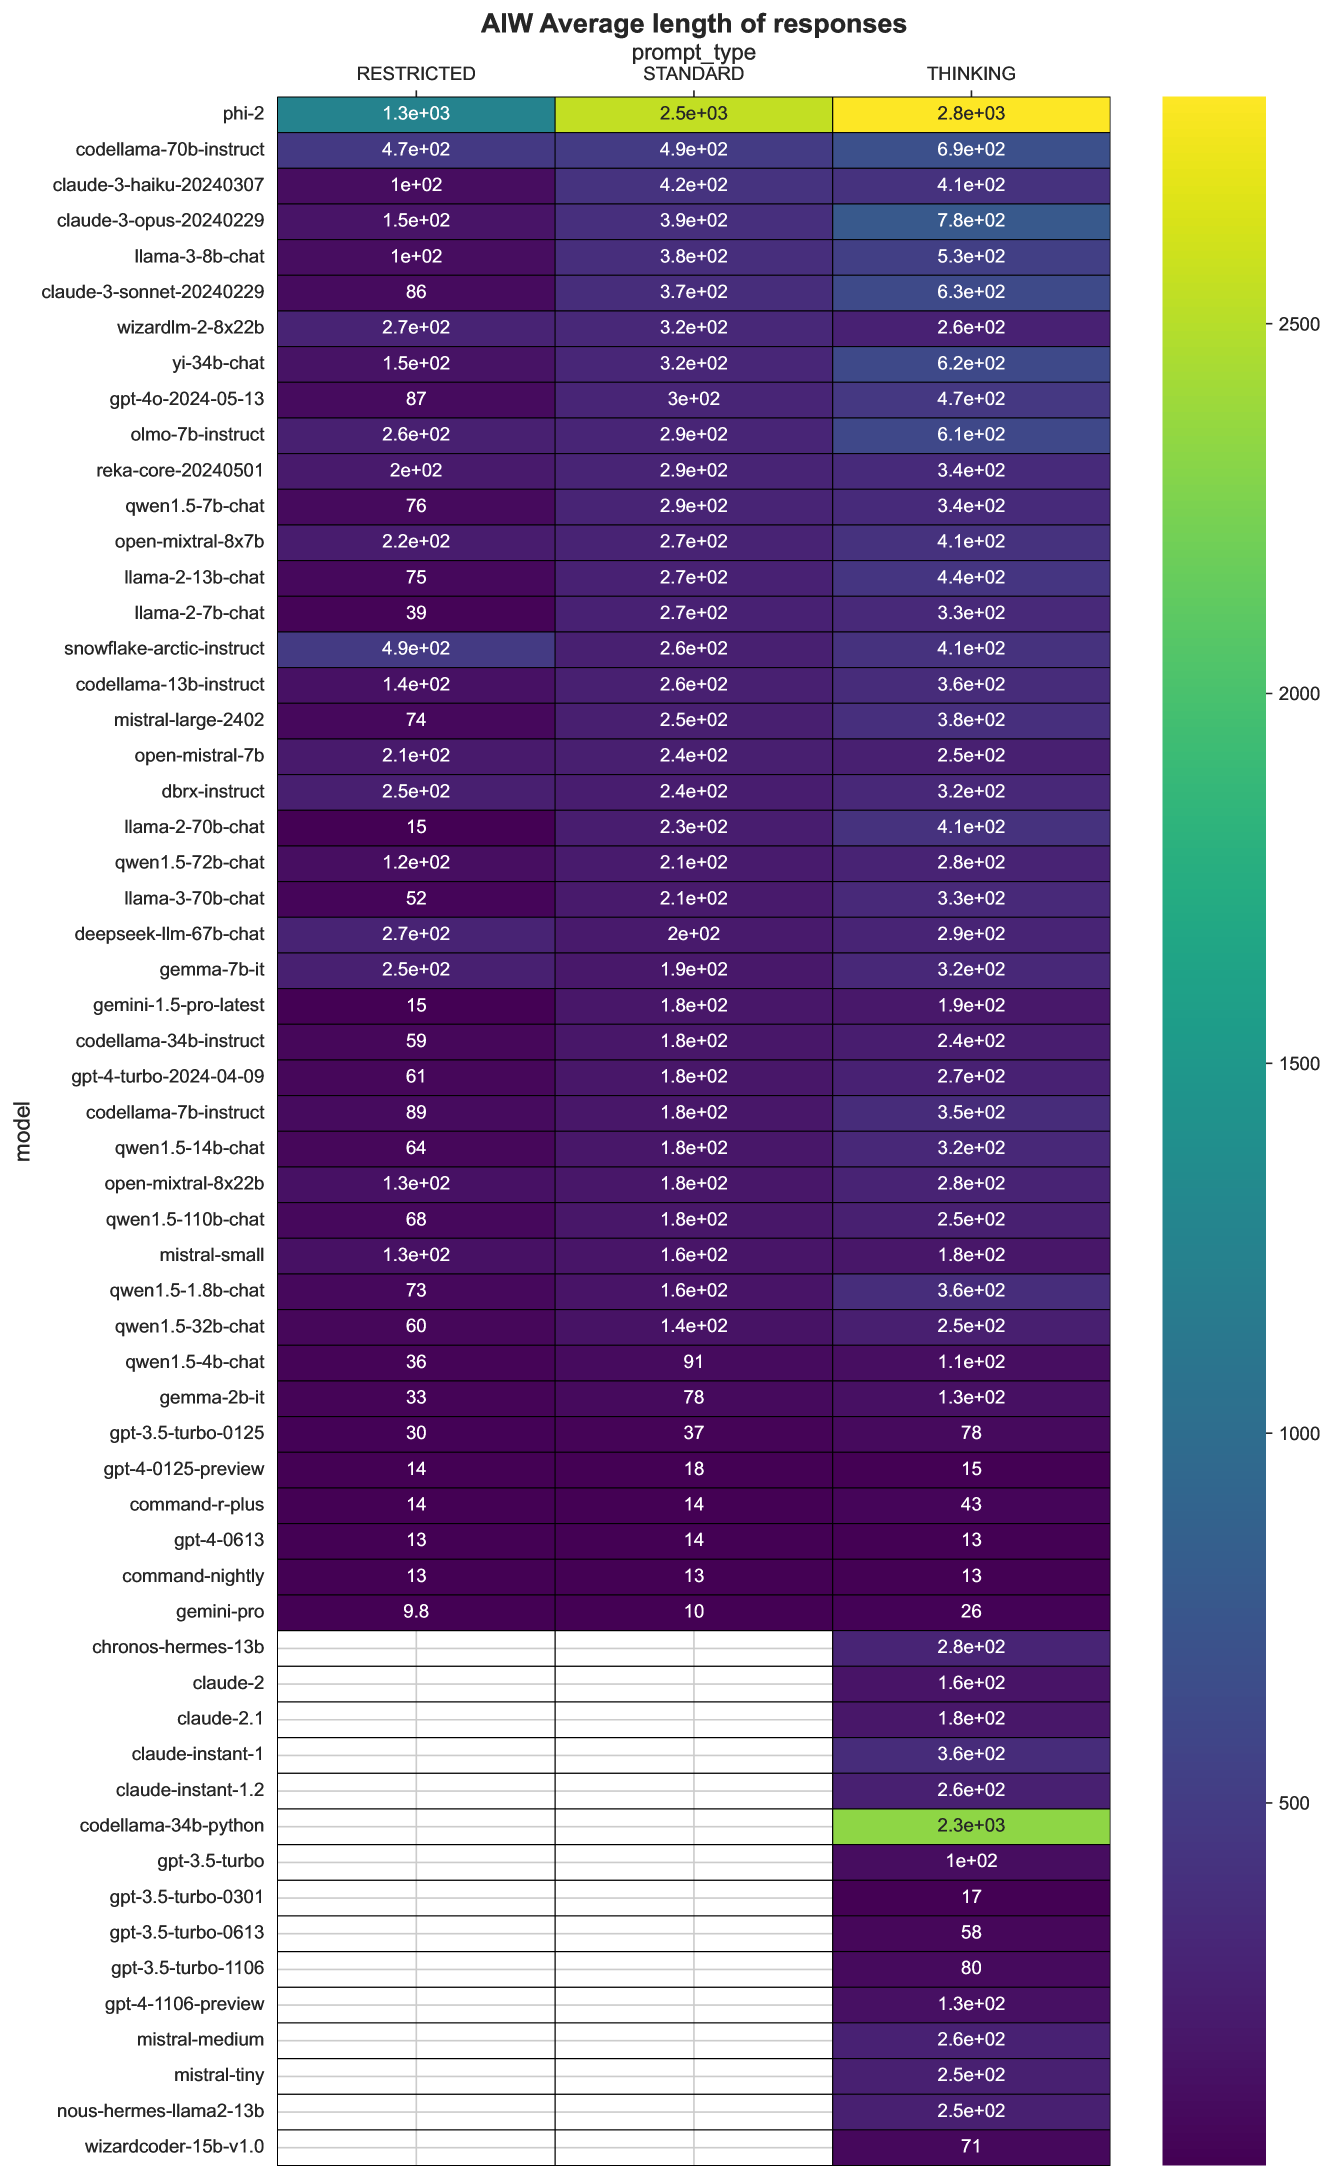Click the claude-3-opus-20240229 row label
Viewport: 1334px width, 2179px height.
coord(161,221)
